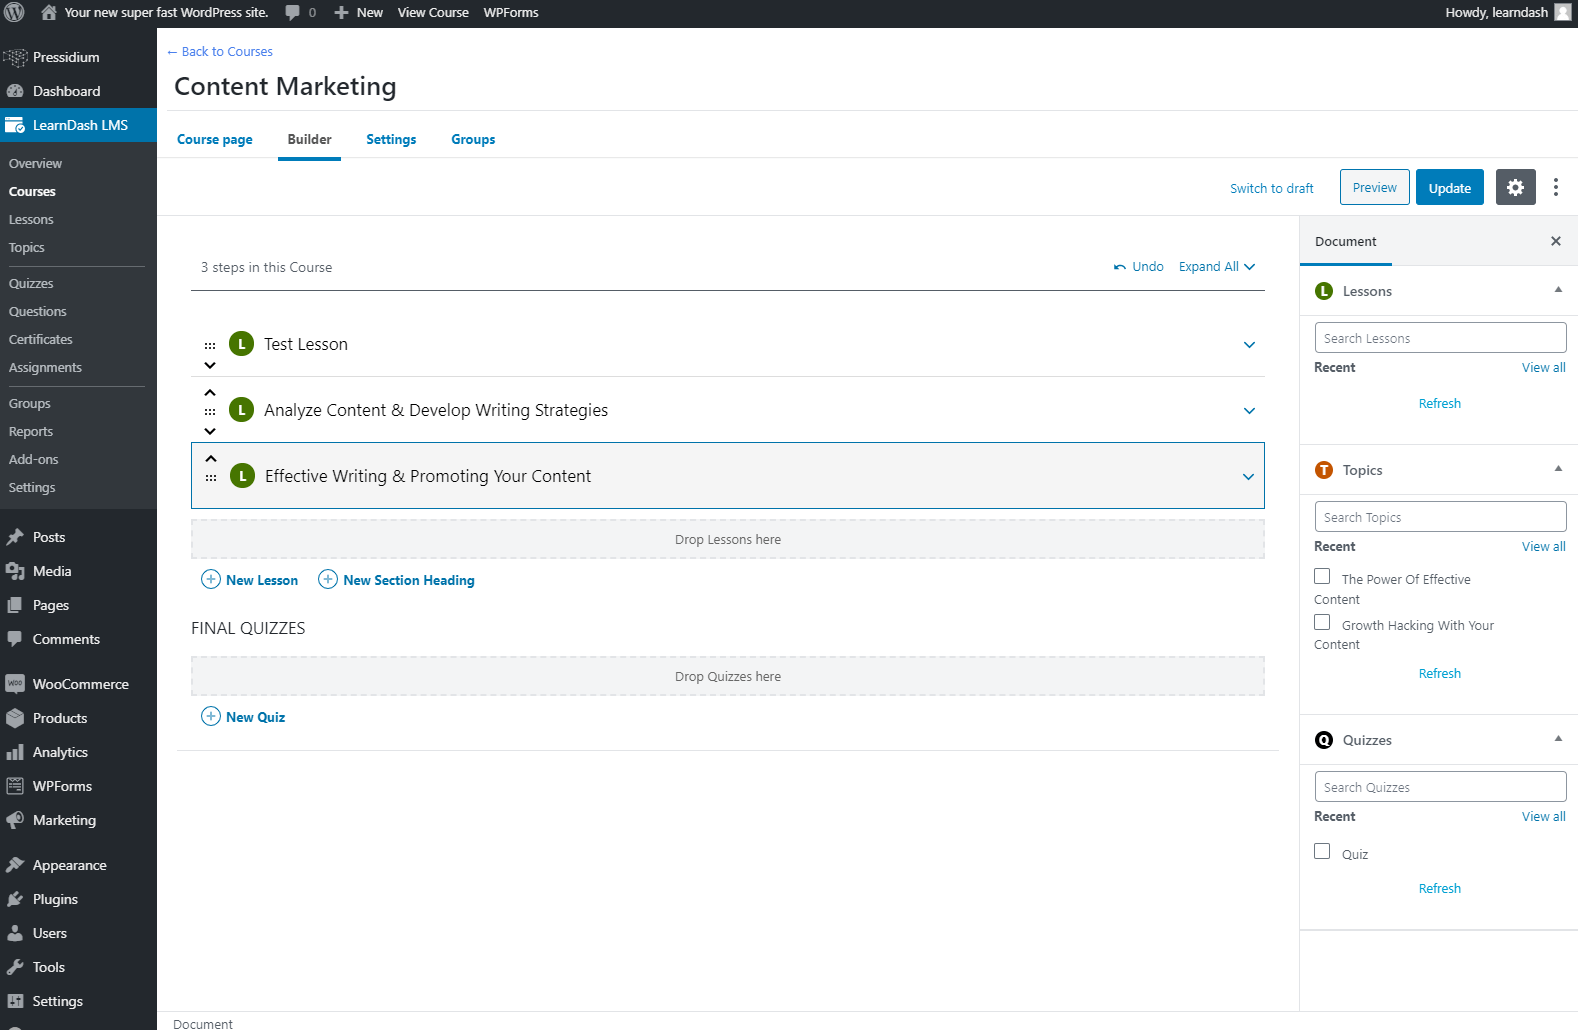This screenshot has height=1030, width=1578.
Task: Click the LearnDash LMS sidebar icon
Action: (15, 125)
